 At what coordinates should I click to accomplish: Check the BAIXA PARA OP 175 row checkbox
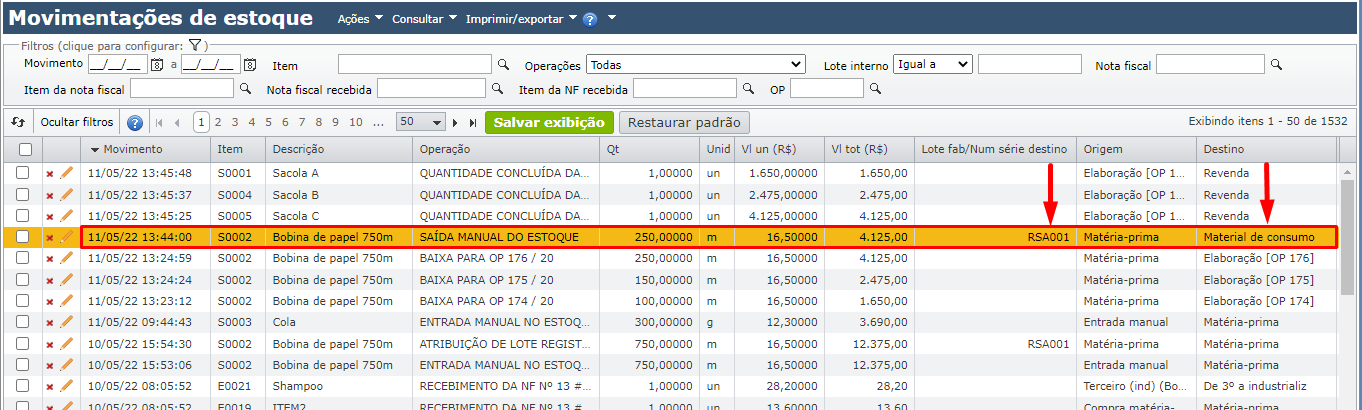click(23, 280)
